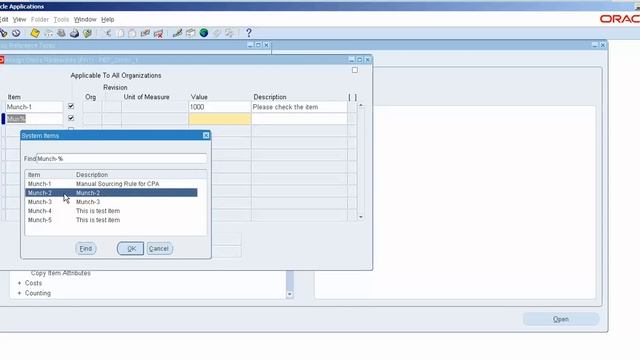This screenshot has height=360, width=640.
Task: Click the Open button in the Navigator
Action: (561, 319)
